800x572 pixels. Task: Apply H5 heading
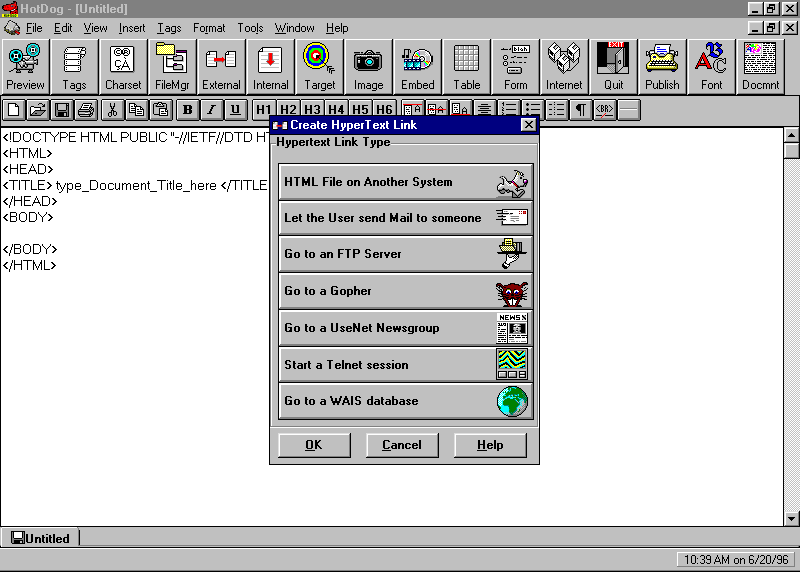point(360,109)
